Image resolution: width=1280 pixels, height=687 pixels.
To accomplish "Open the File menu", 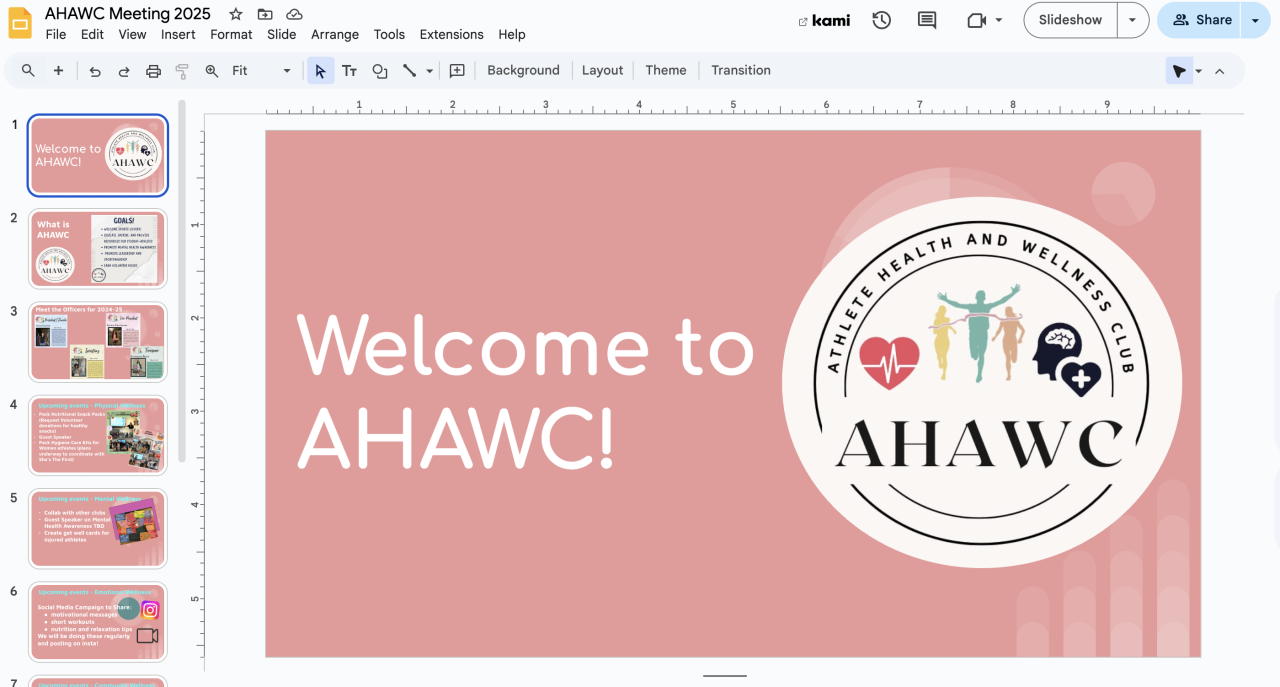I will pos(56,34).
